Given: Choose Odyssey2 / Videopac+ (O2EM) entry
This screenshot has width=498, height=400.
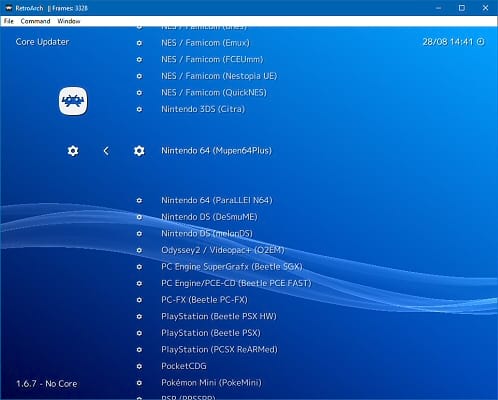Looking at the screenshot, I should [x=223, y=250].
